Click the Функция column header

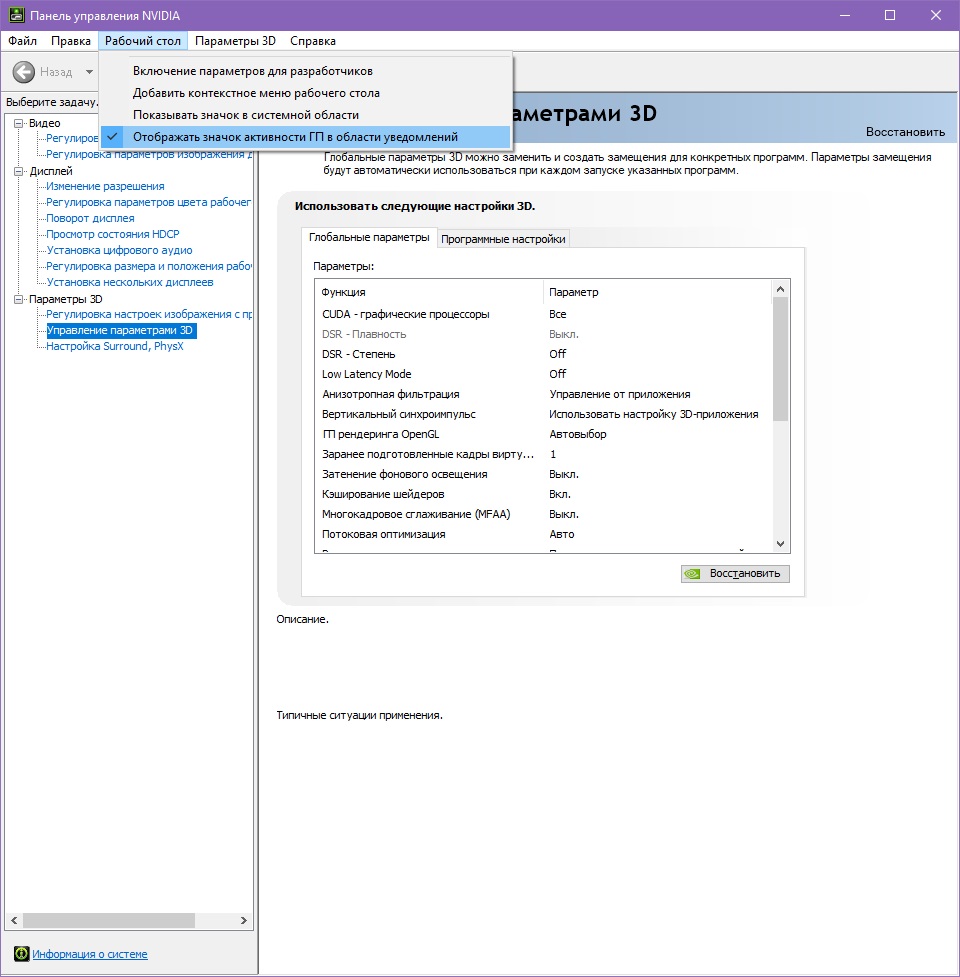pyautogui.click(x=429, y=292)
